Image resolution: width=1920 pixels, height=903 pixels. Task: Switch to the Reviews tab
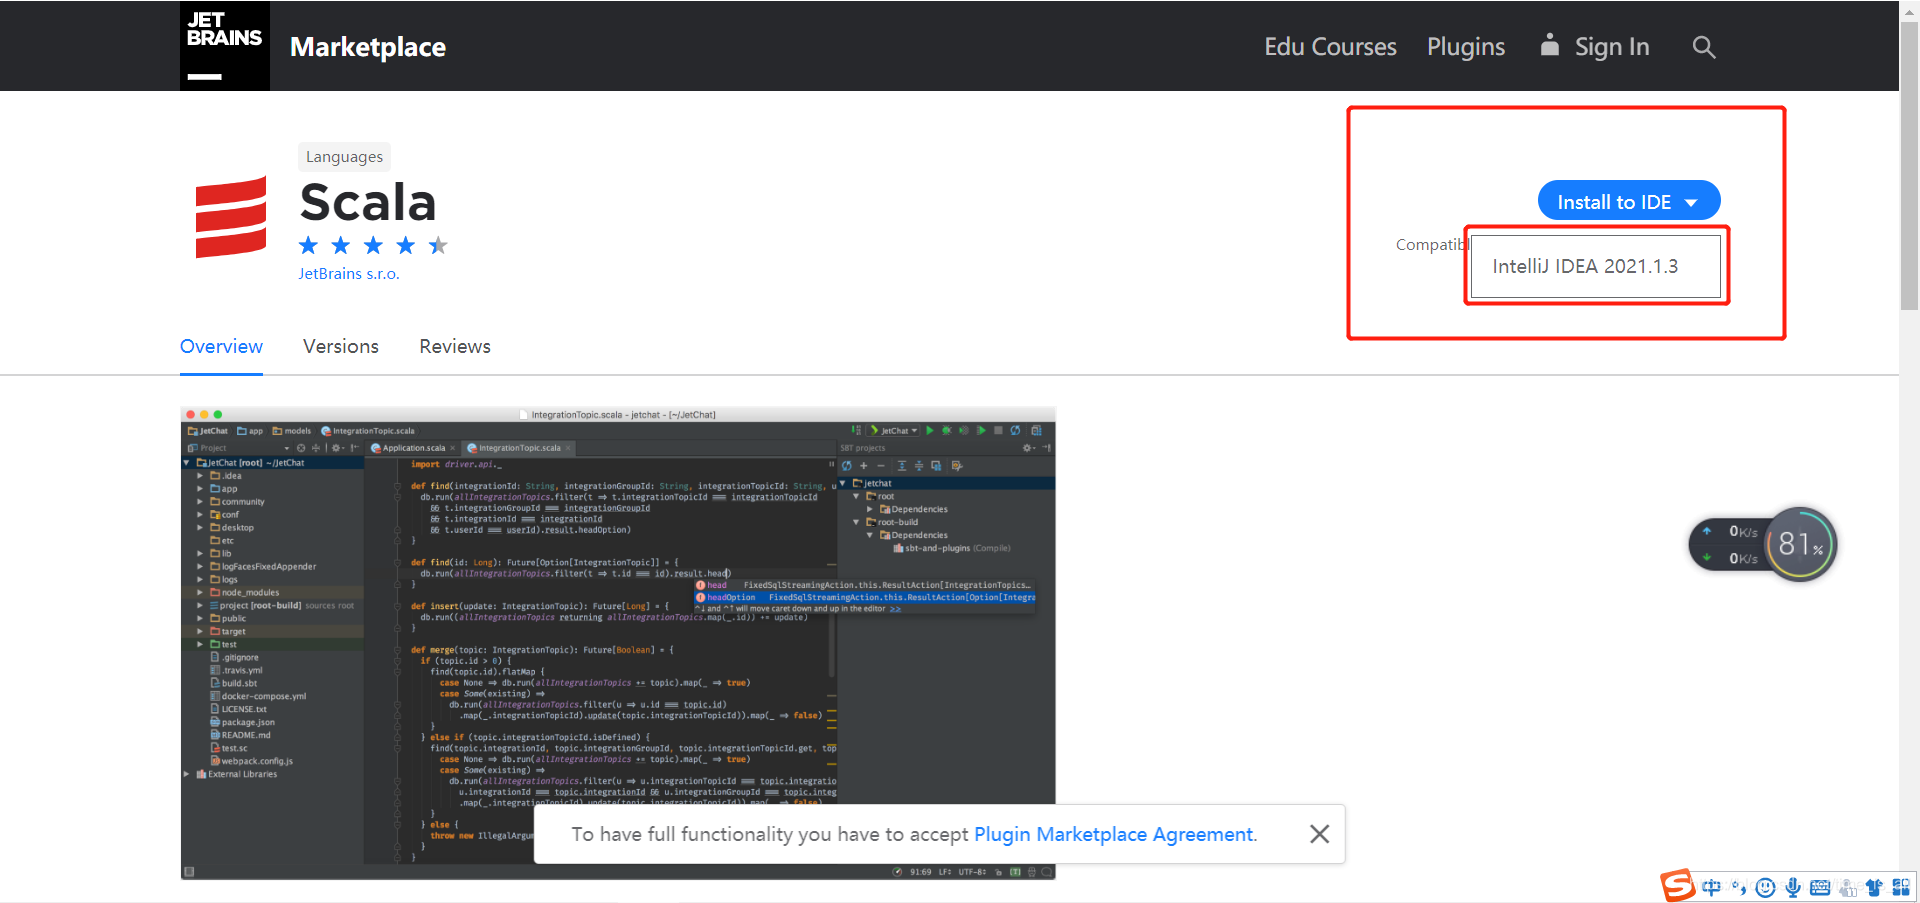(455, 347)
